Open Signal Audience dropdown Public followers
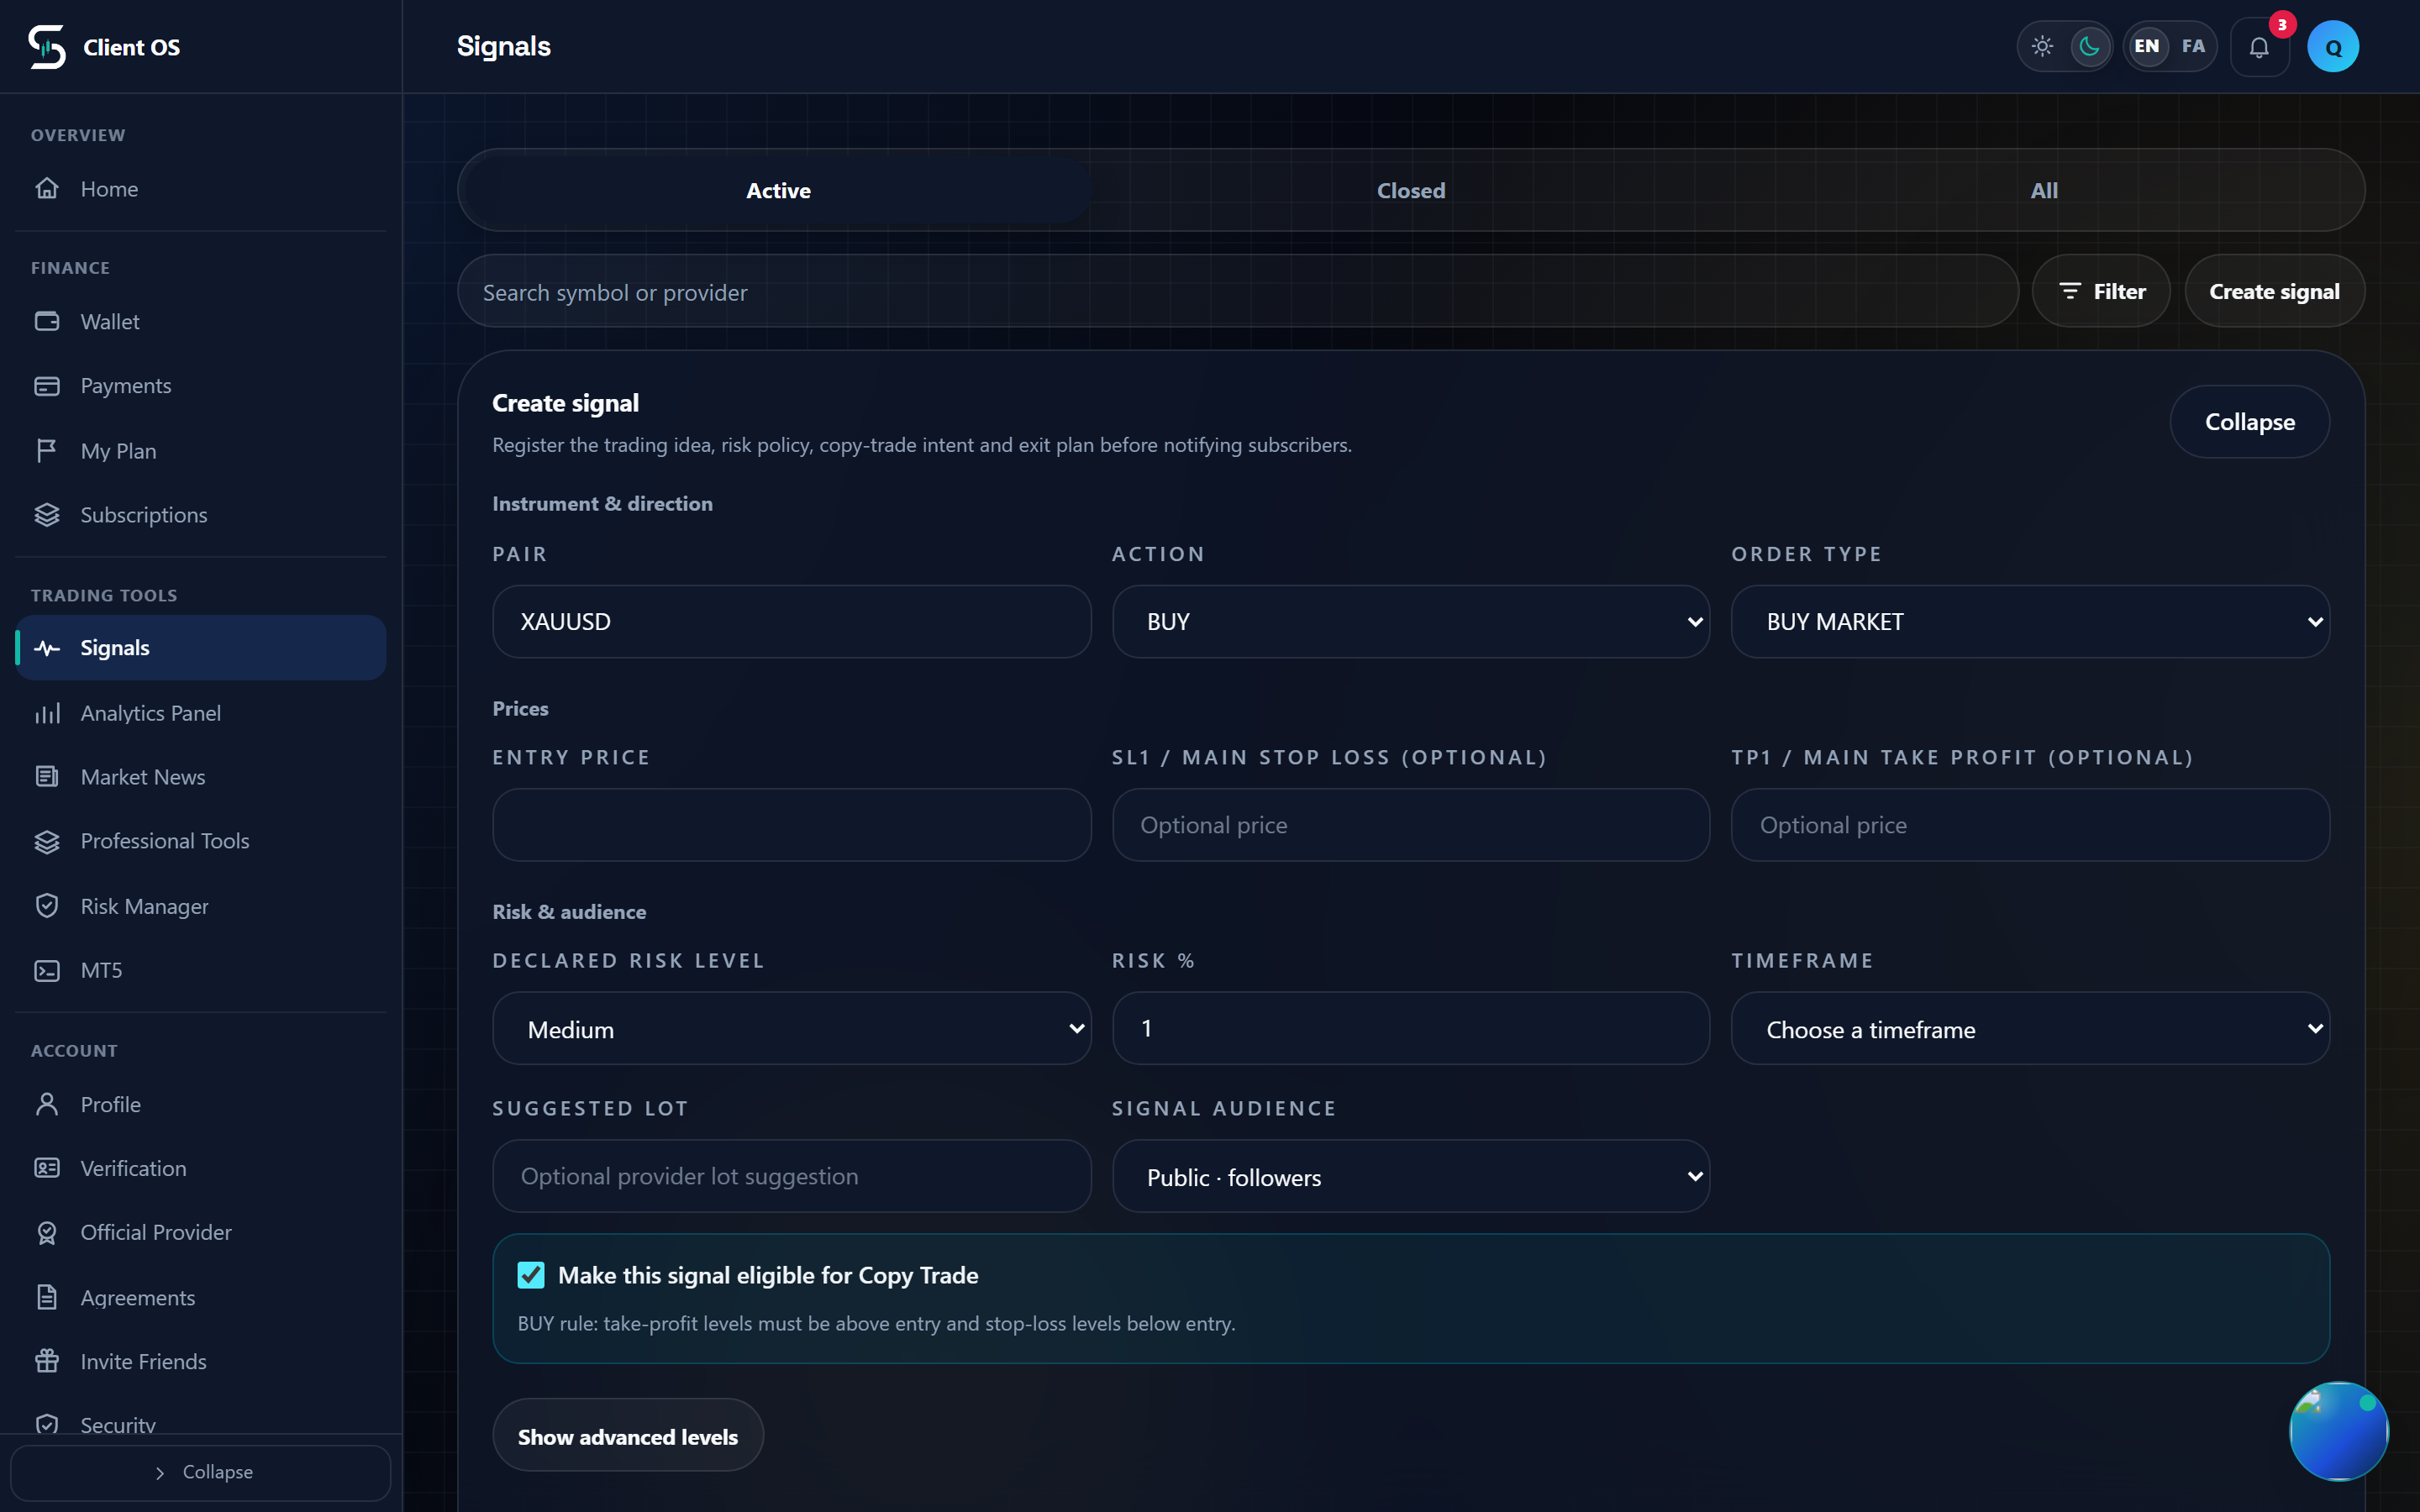Screen dimensions: 2420x1512 [x=1411, y=1177]
